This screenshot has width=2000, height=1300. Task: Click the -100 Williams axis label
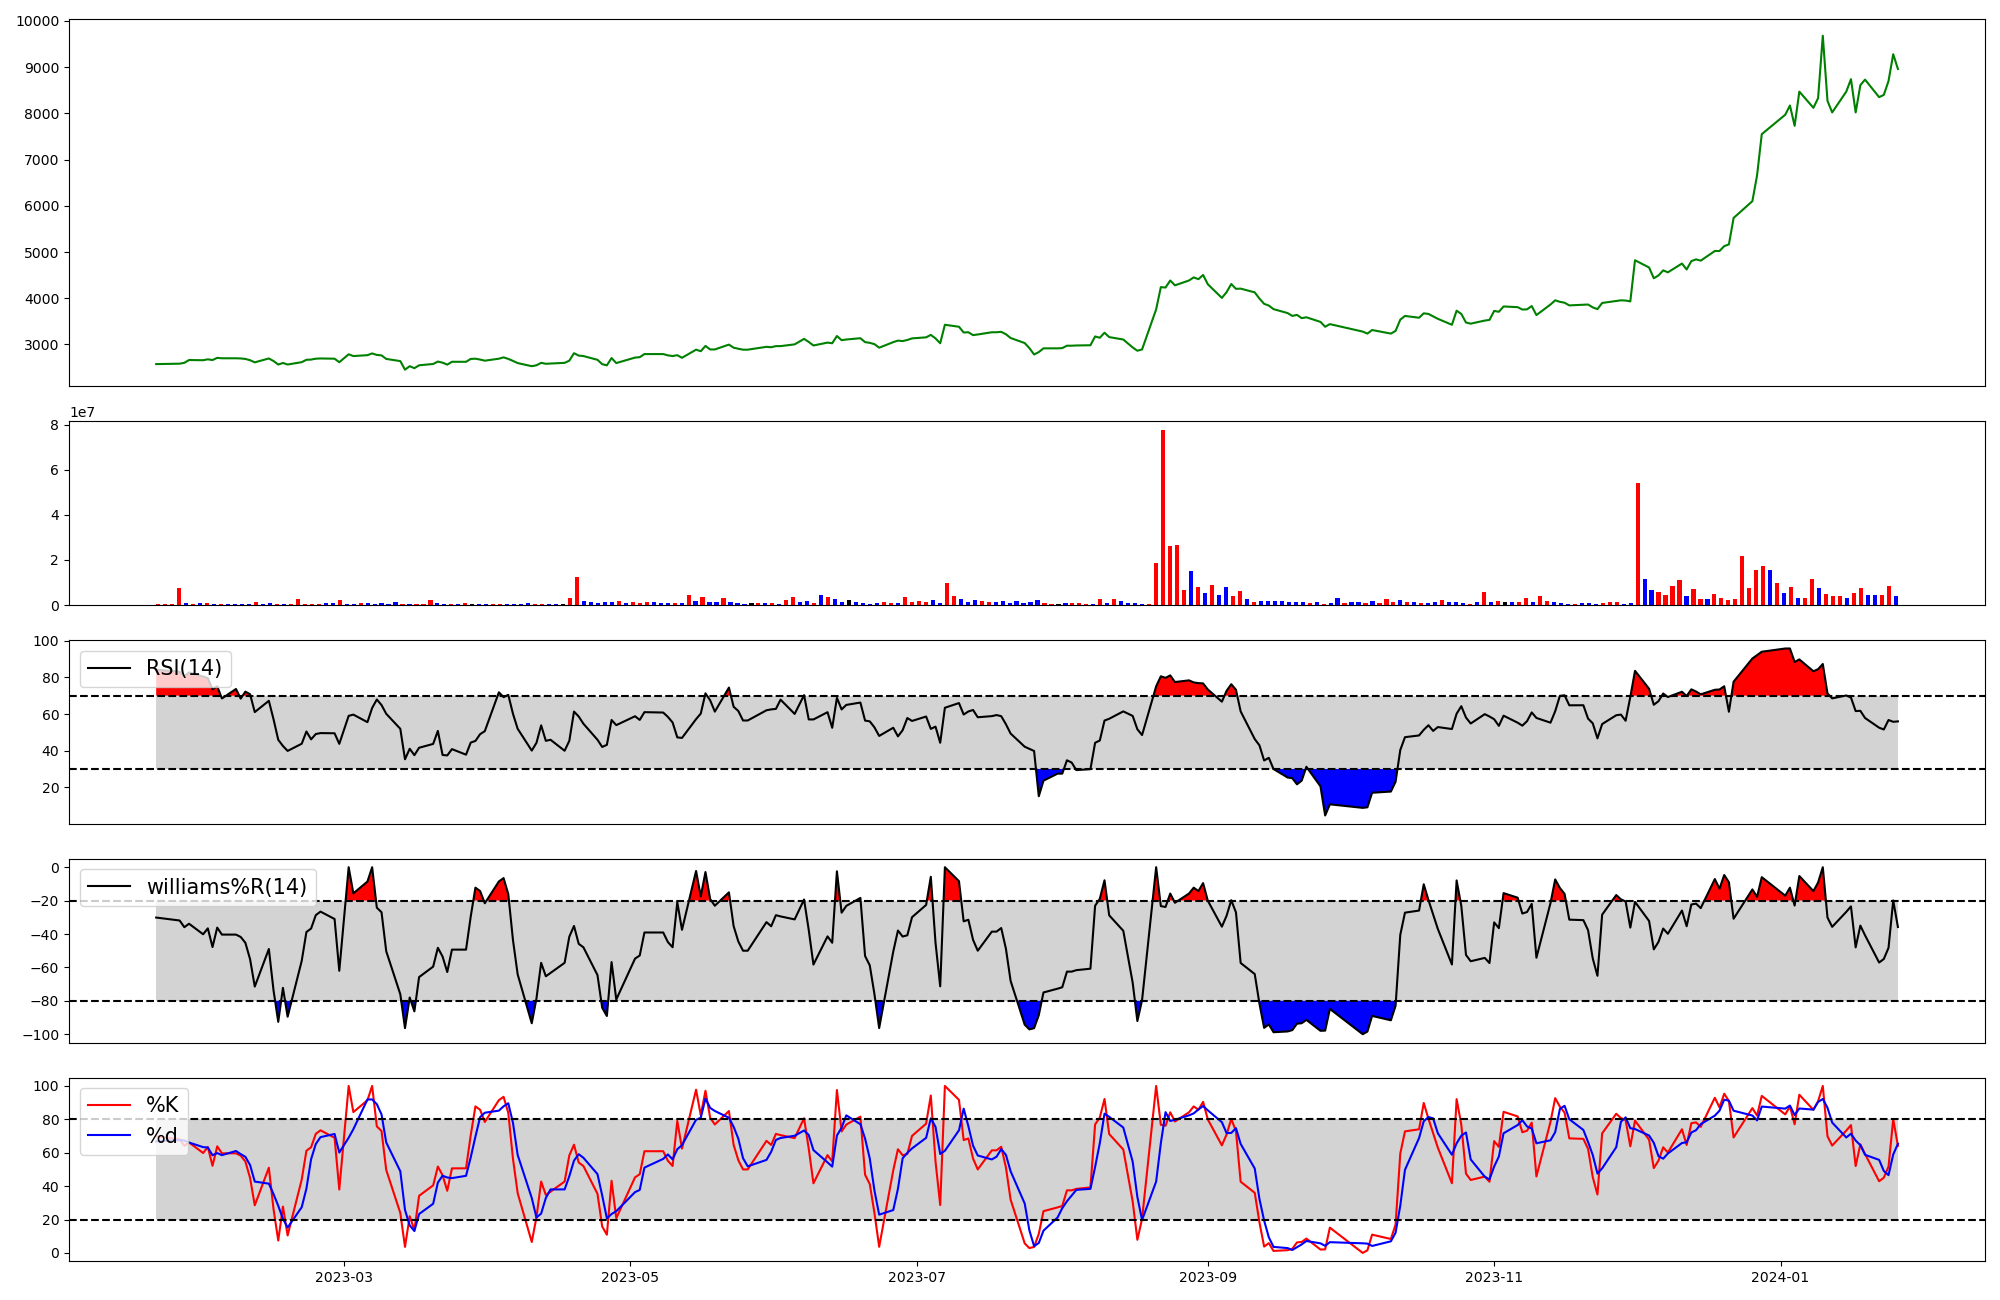point(41,1035)
